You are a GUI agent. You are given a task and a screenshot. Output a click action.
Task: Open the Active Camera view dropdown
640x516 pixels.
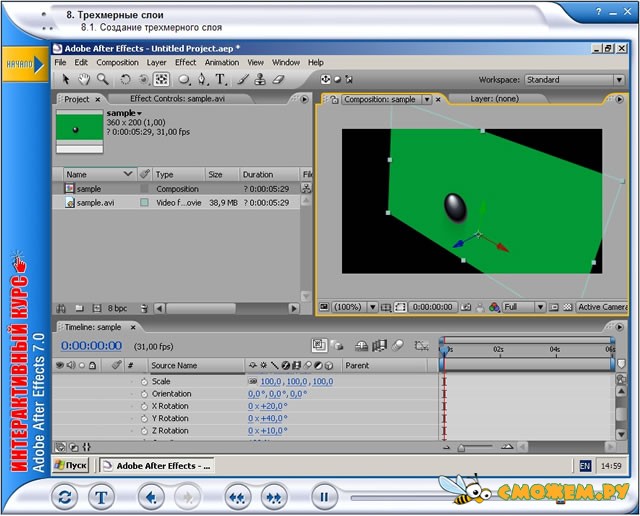(602, 307)
